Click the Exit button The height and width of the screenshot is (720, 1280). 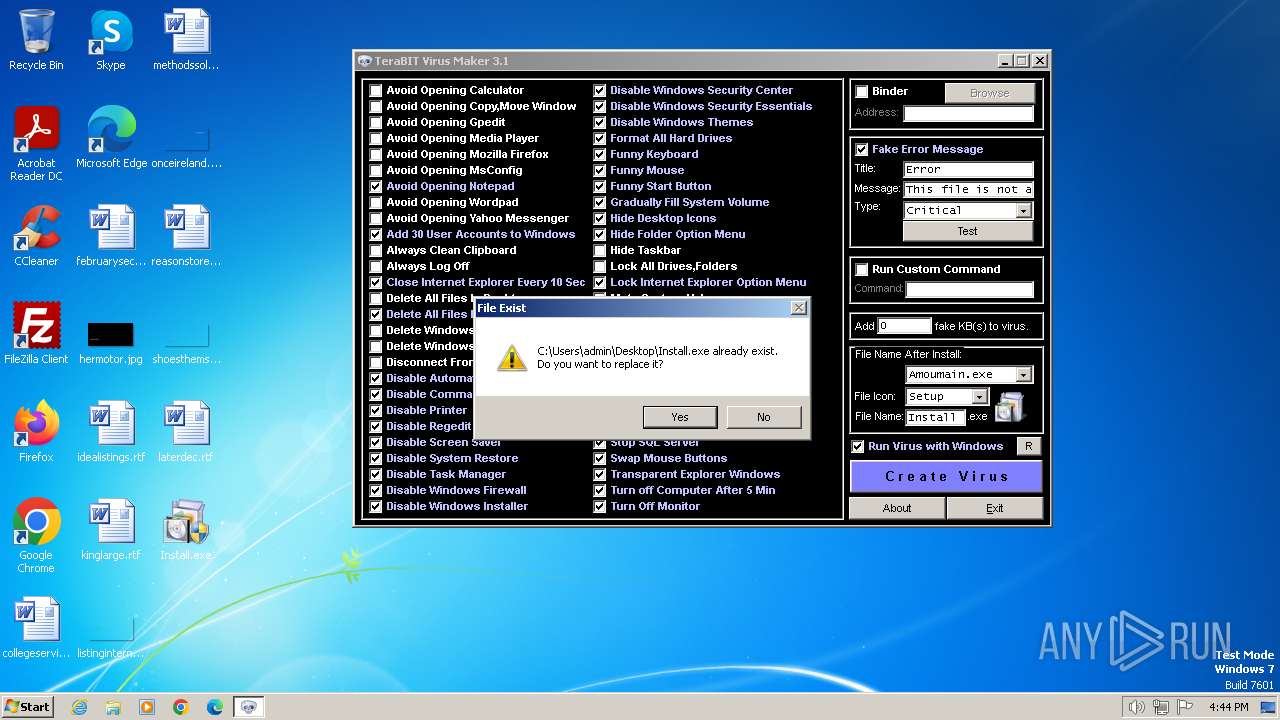pos(995,508)
